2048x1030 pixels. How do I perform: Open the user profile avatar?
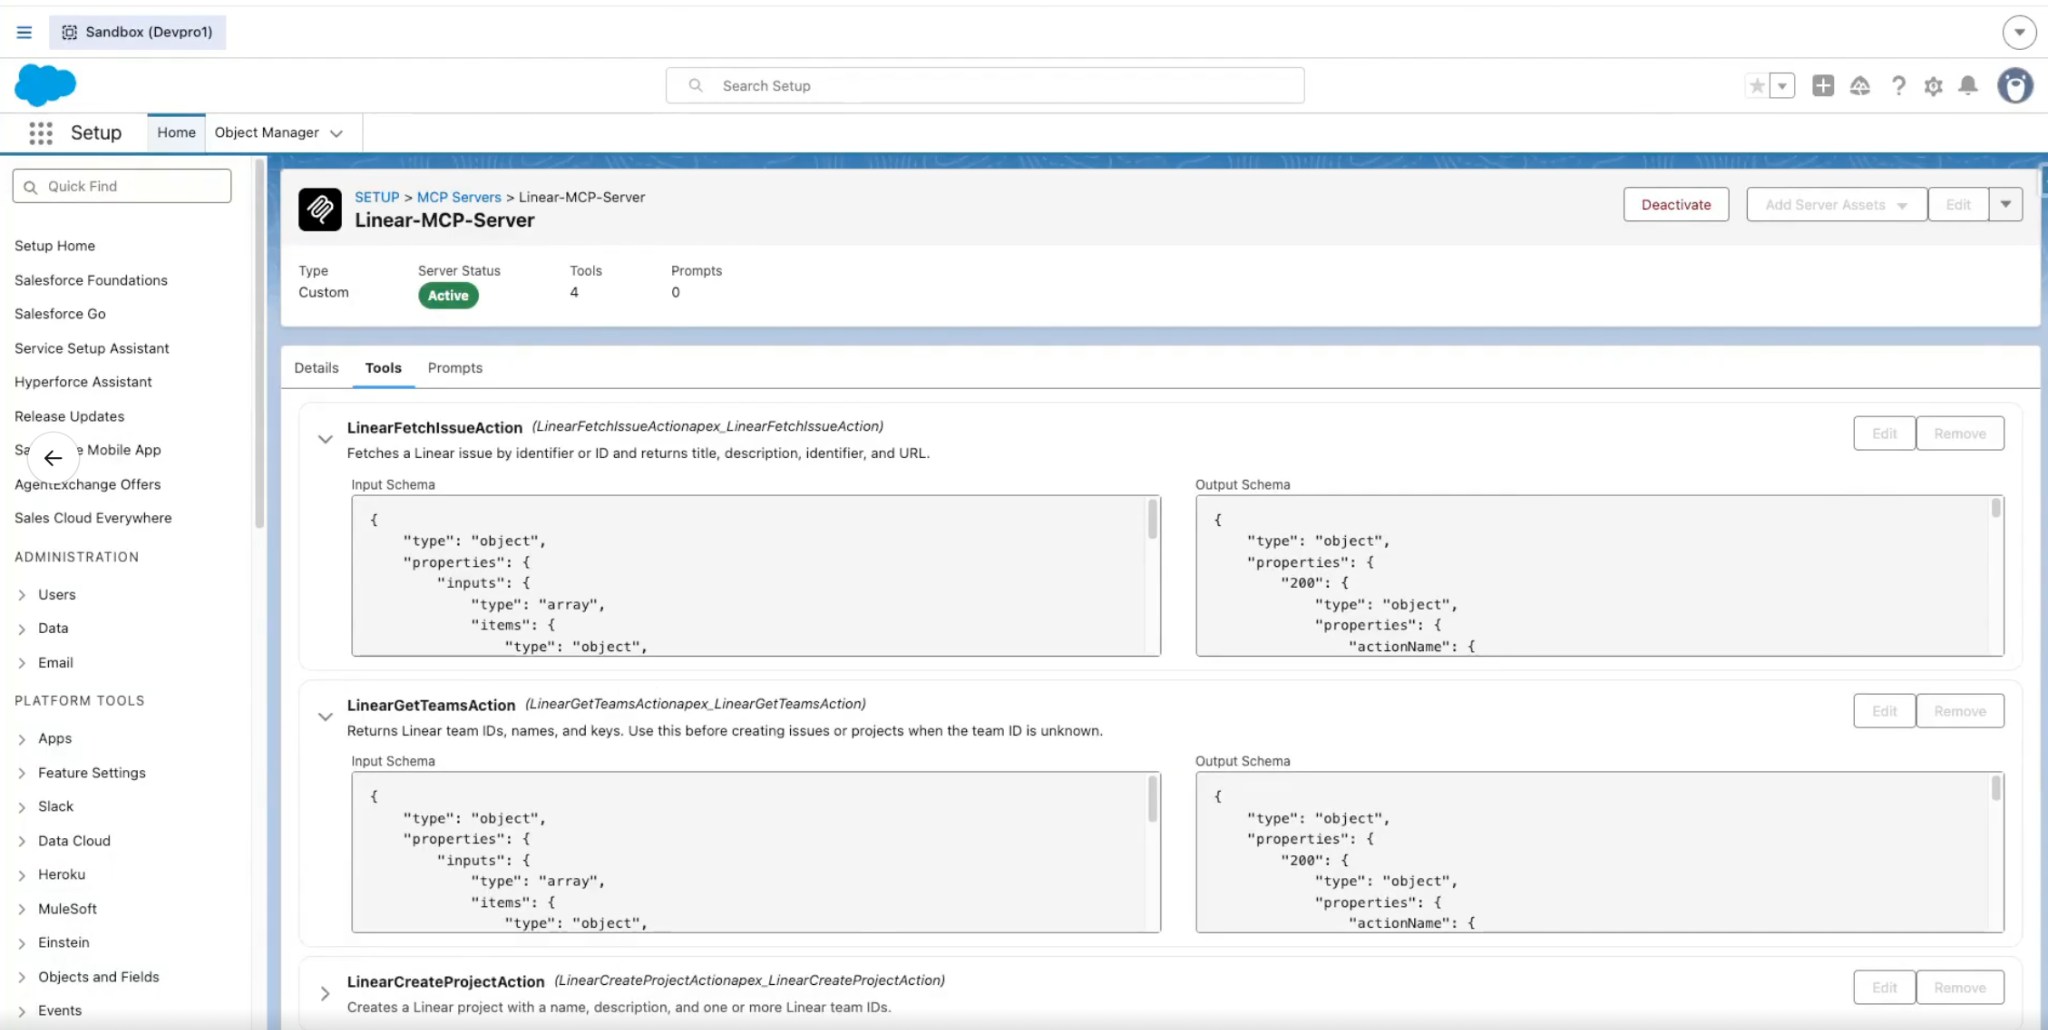2015,86
